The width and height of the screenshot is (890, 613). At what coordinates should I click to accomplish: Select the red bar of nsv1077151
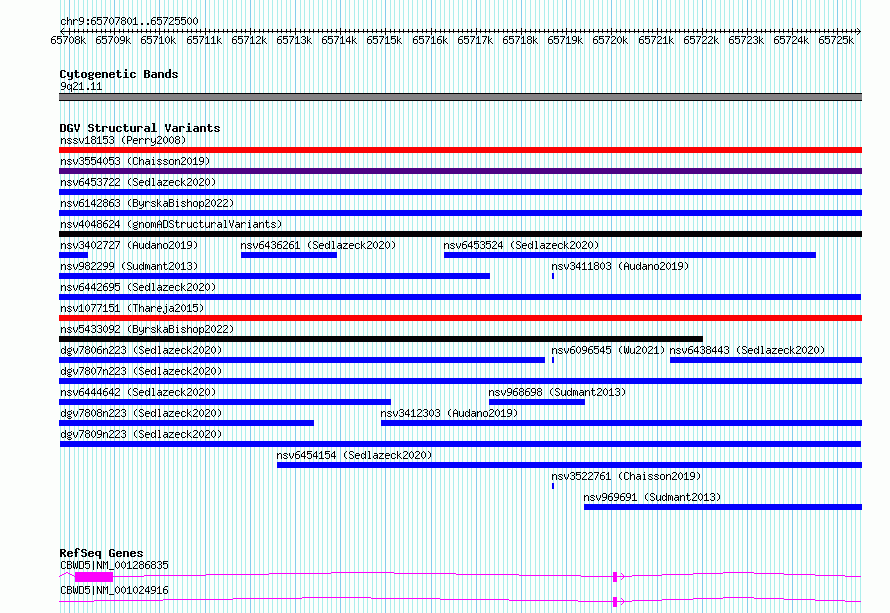pos(460,318)
